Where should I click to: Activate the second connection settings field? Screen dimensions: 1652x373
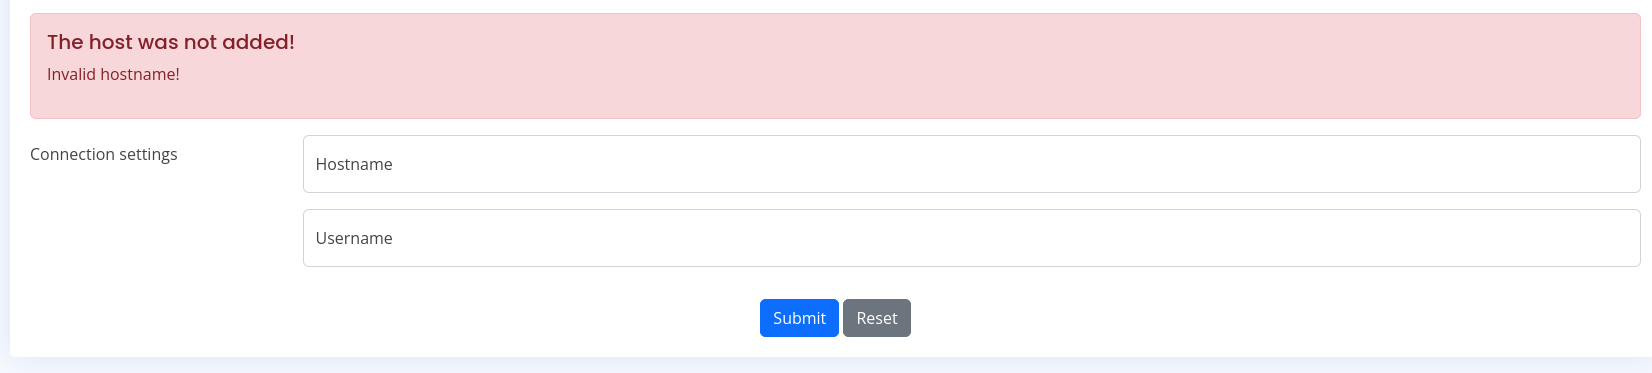point(971,238)
